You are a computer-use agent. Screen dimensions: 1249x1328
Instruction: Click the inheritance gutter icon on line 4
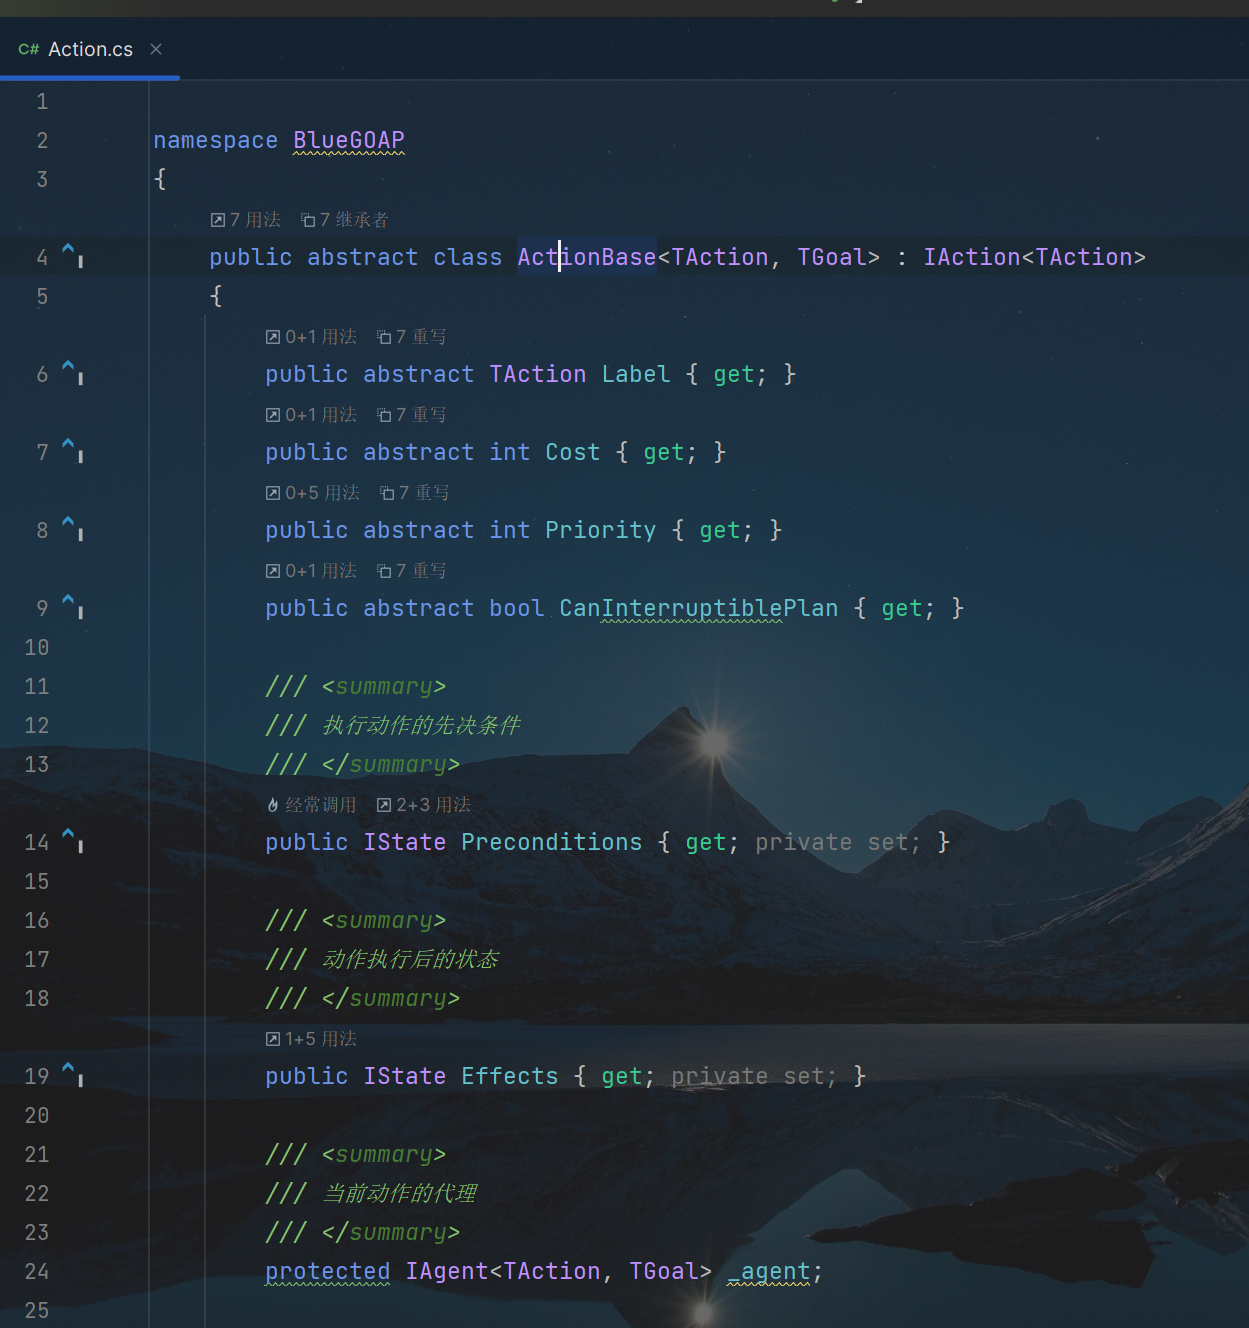pos(73,255)
